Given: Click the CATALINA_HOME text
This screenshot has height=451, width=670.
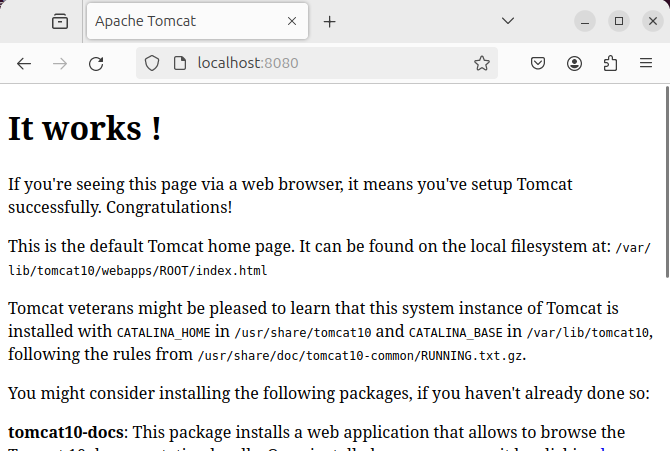Looking at the screenshot, I should click(x=164, y=333).
